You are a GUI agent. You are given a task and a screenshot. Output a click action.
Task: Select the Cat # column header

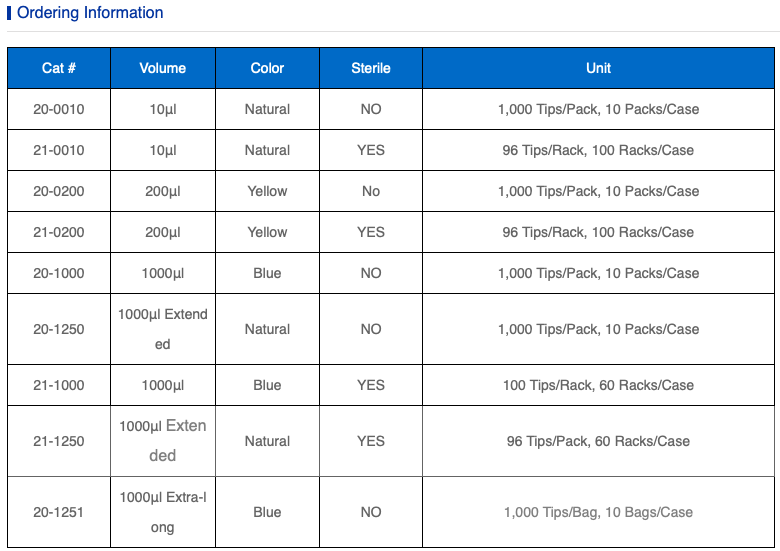59,68
